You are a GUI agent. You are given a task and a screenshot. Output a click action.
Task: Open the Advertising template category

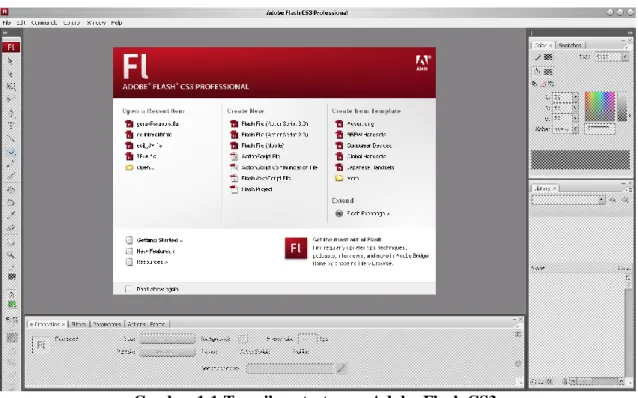pyautogui.click(x=355, y=124)
